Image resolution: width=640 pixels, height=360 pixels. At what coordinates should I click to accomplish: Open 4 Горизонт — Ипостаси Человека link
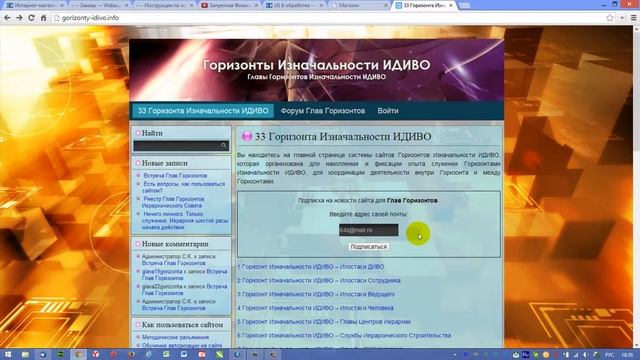point(316,308)
